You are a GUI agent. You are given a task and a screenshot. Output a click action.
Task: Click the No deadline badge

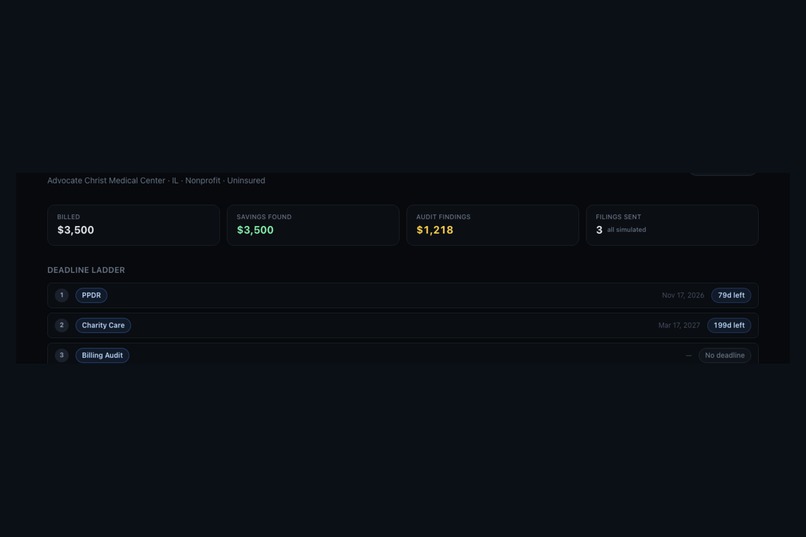[724, 355]
